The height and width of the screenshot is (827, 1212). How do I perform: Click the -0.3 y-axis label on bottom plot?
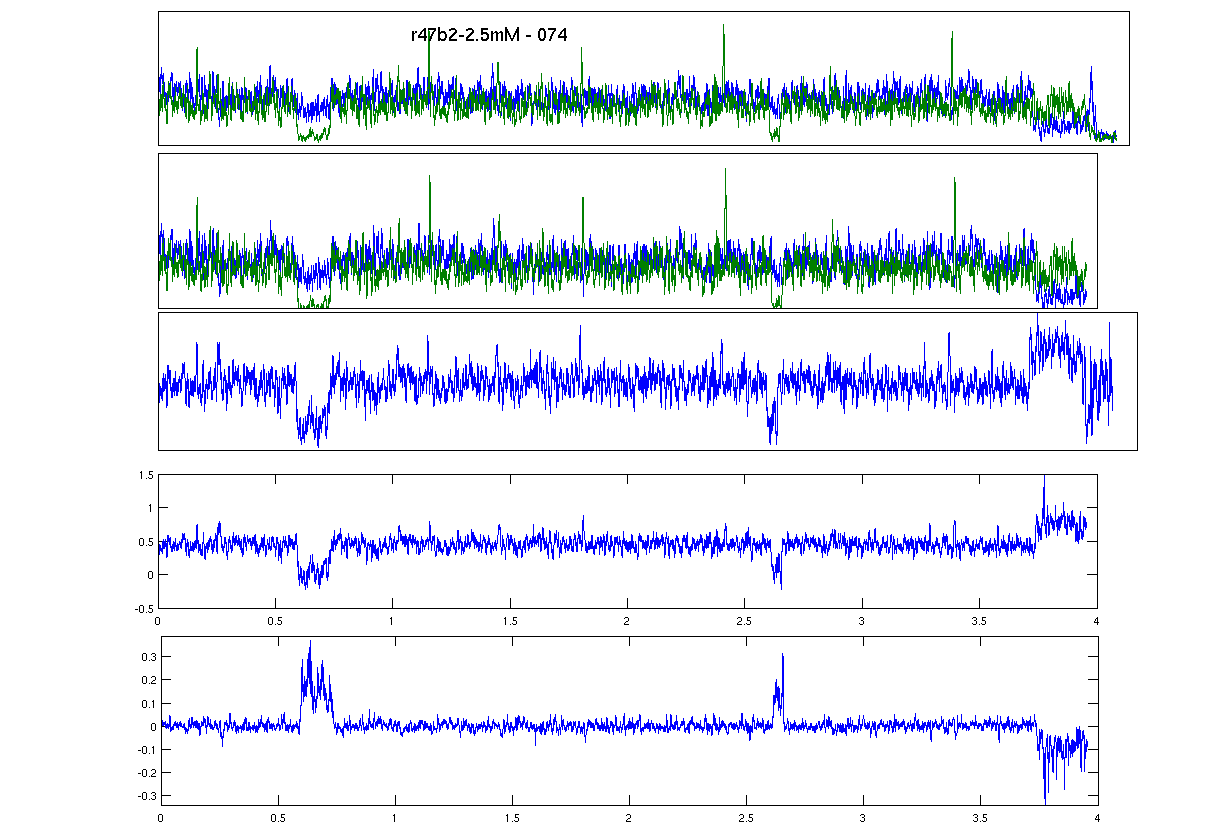click(149, 797)
